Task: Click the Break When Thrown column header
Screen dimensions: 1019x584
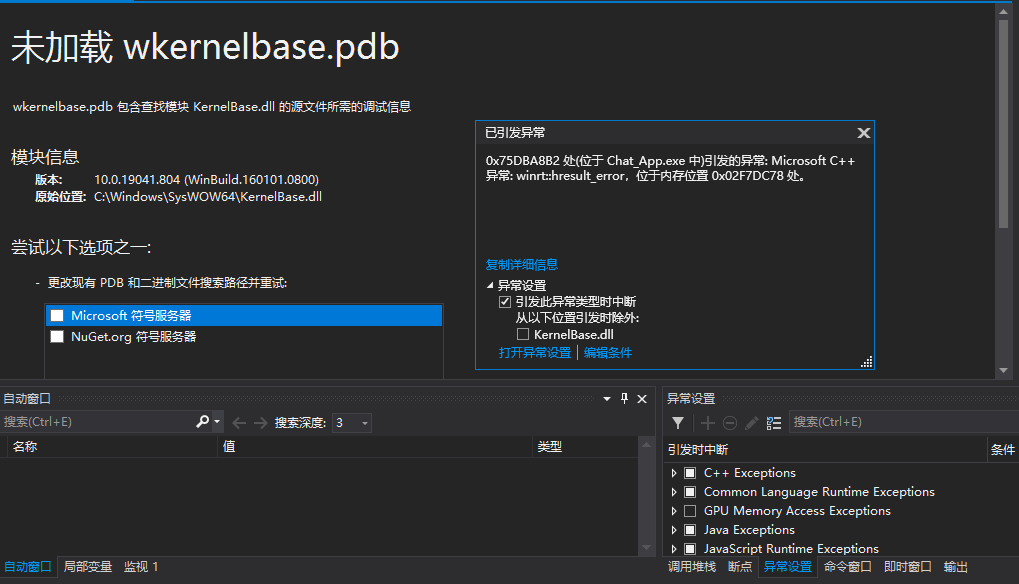Action: click(x=825, y=450)
